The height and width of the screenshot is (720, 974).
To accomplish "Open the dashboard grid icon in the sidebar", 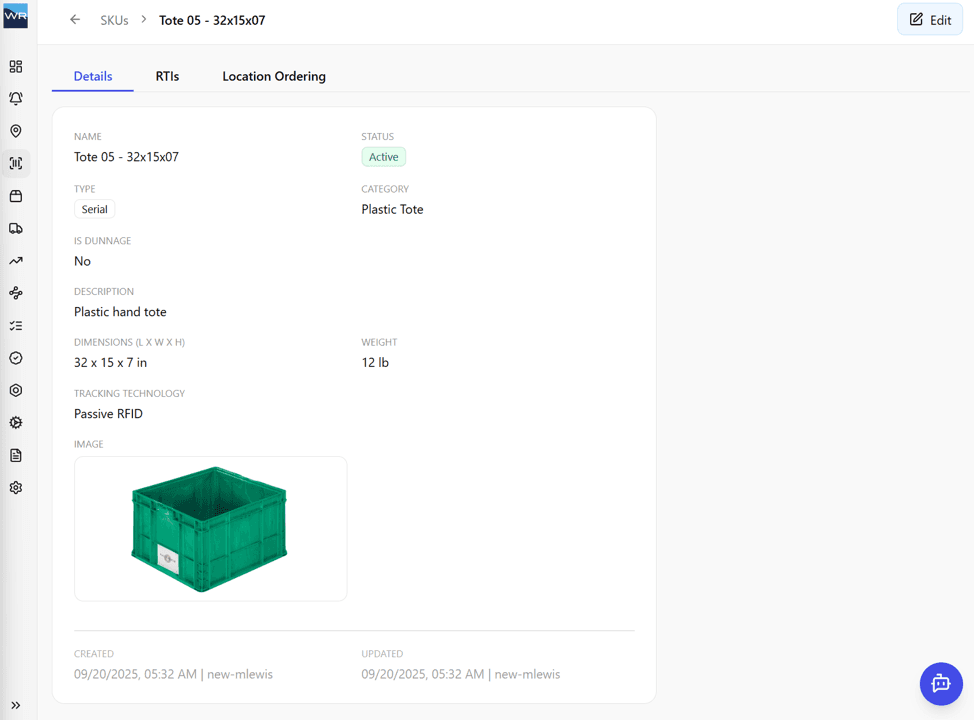I will pyautogui.click(x=15, y=66).
